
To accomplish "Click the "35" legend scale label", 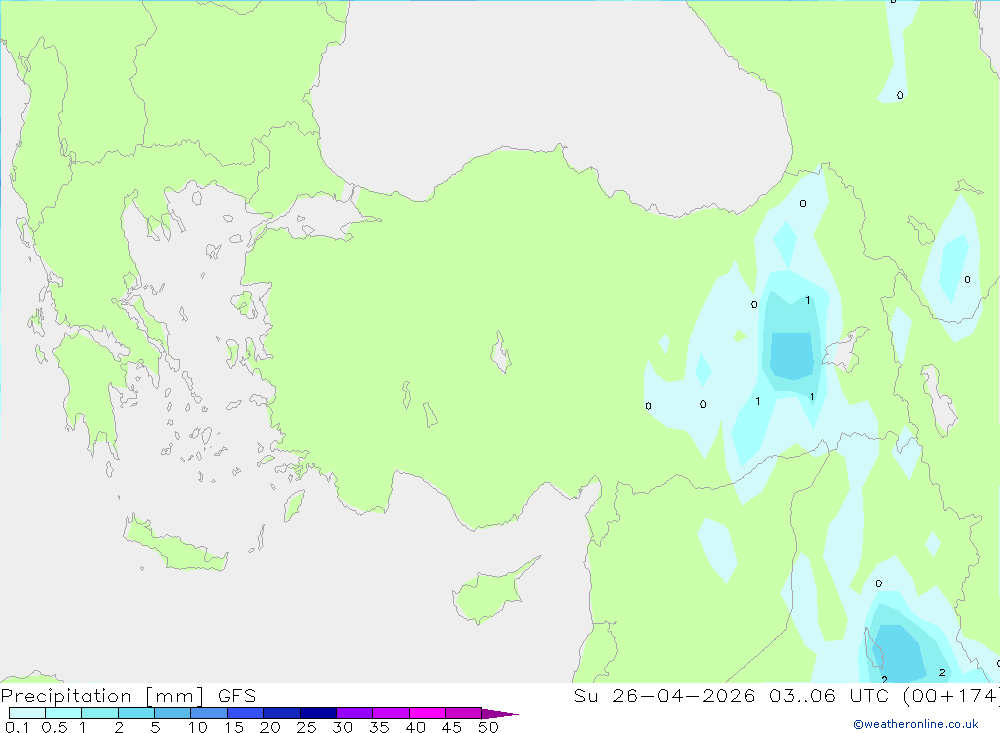I will coord(379,727).
